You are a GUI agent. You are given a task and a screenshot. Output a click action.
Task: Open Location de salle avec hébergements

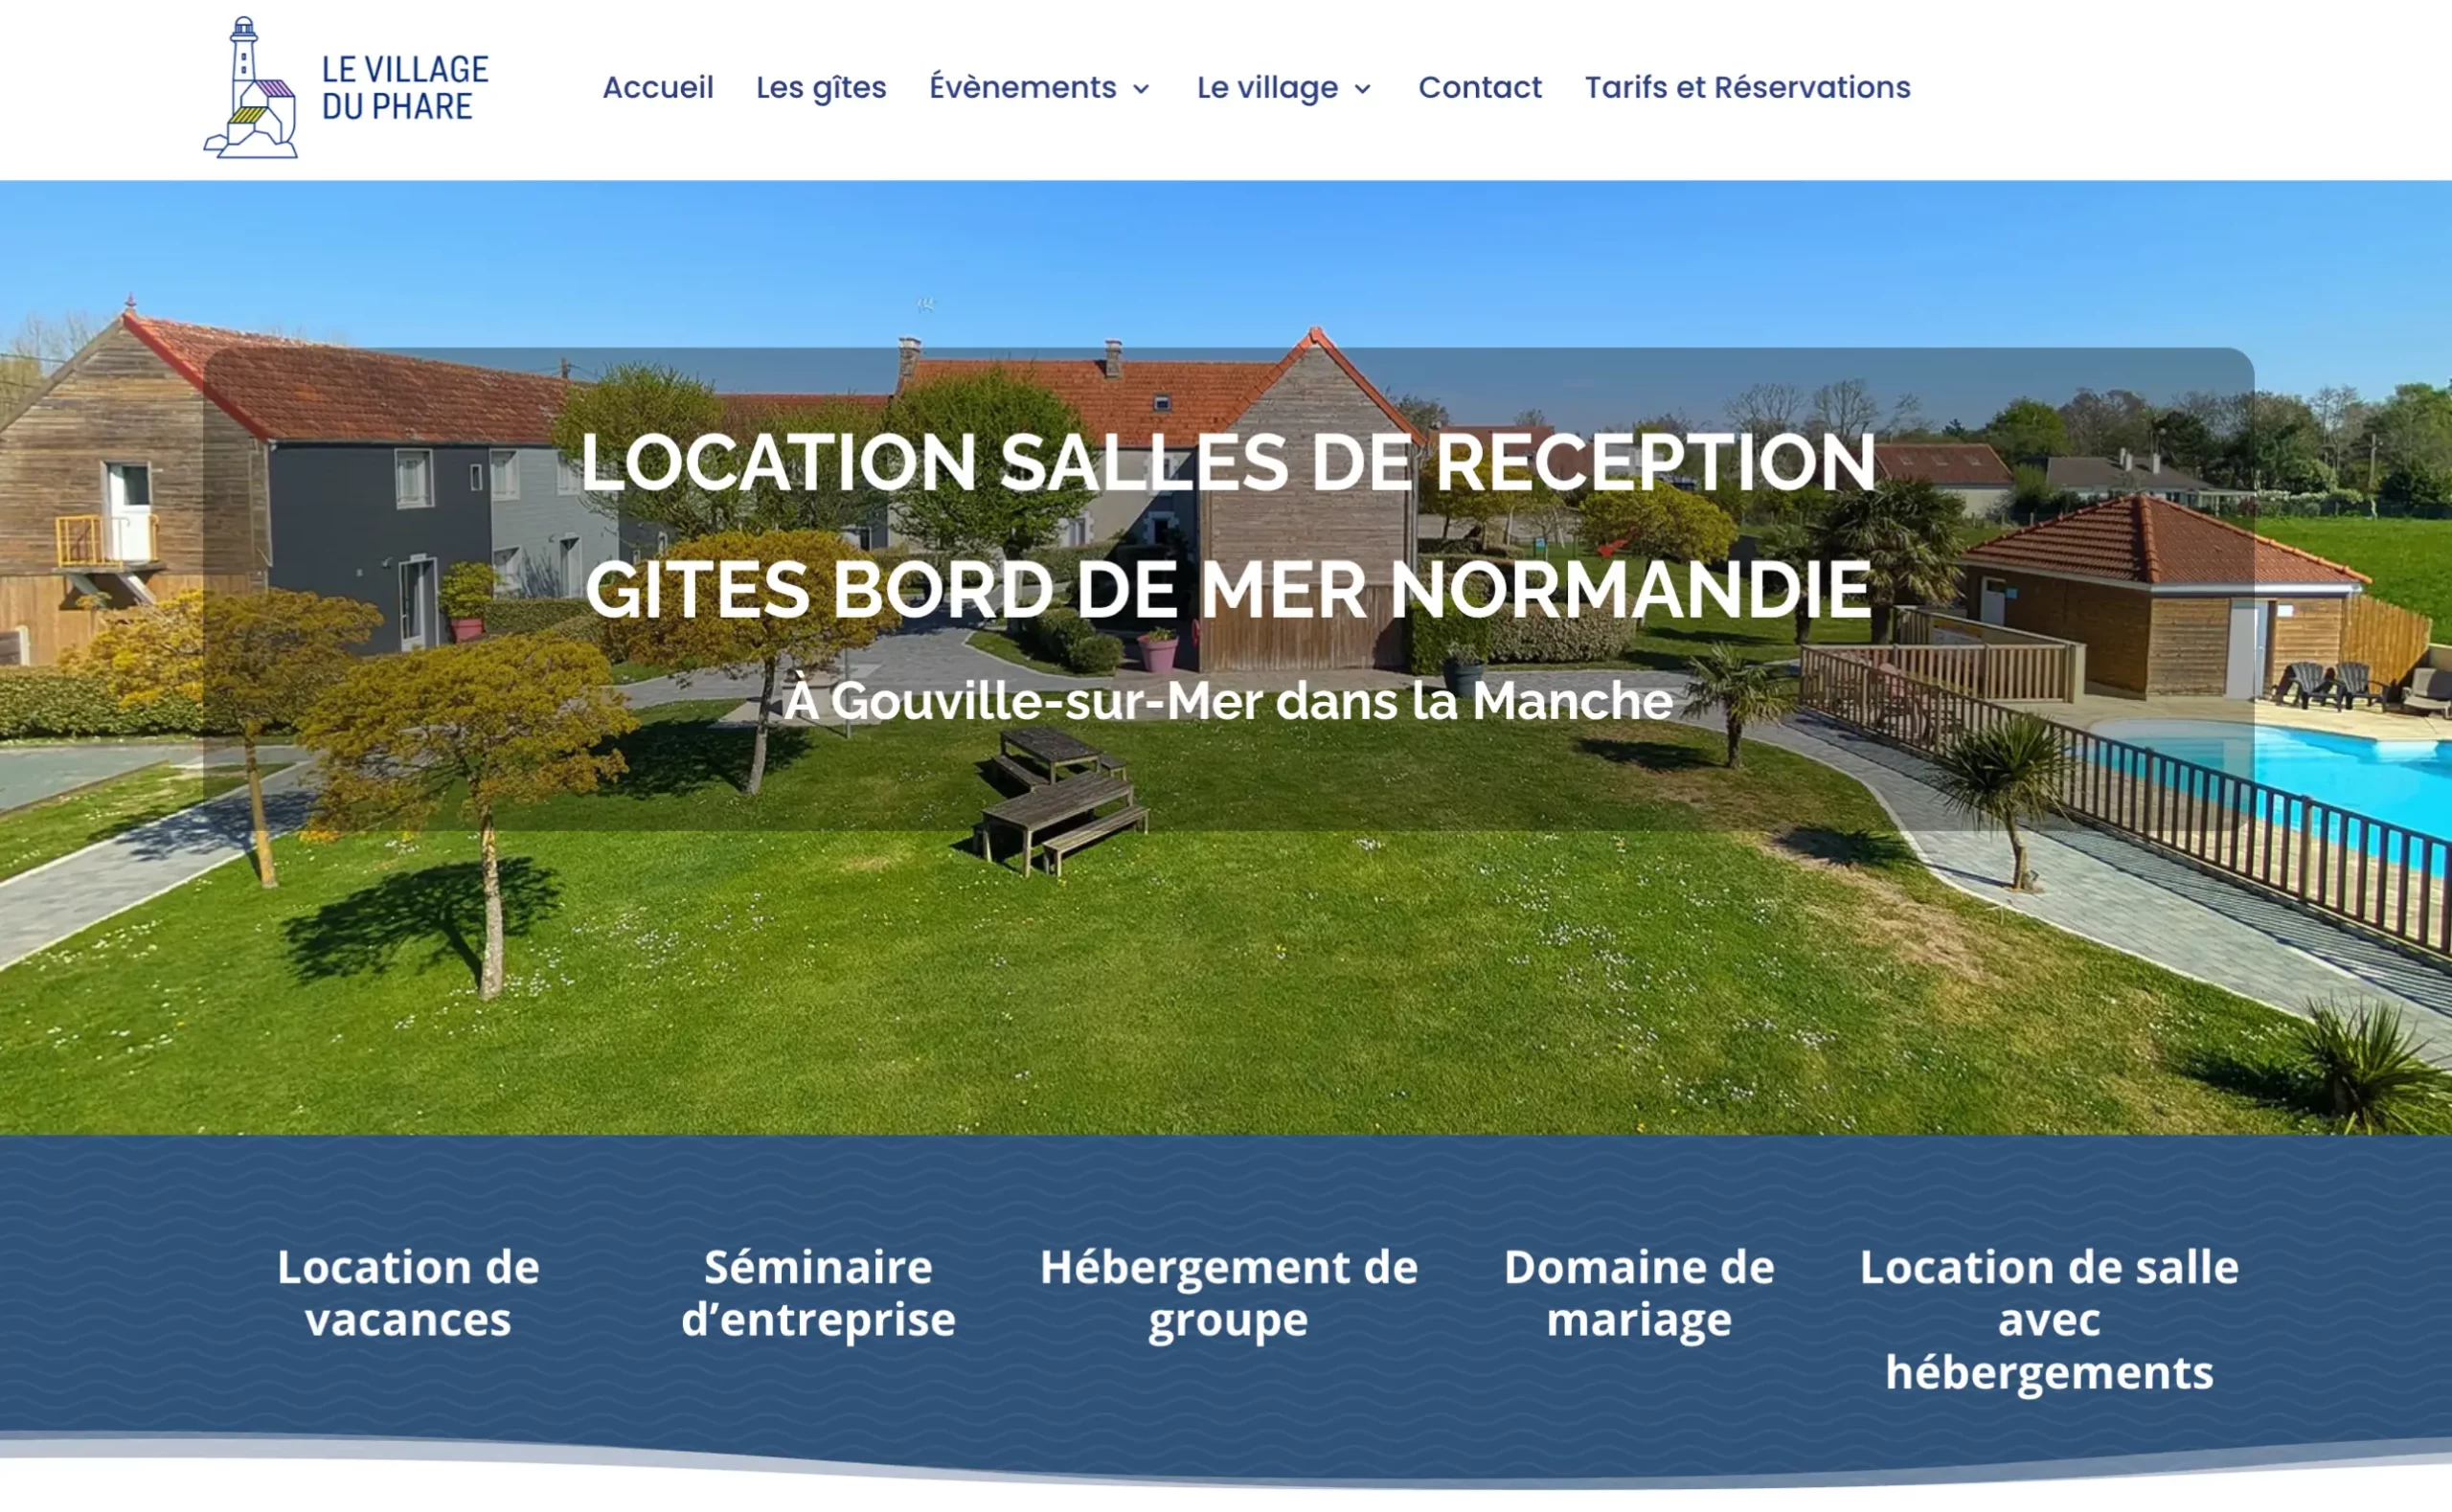pyautogui.click(x=2047, y=1320)
